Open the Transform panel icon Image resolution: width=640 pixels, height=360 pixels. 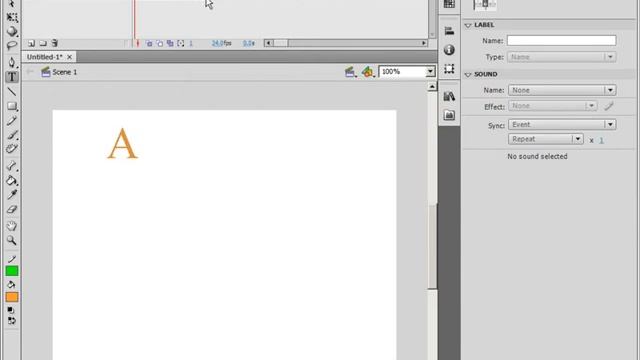449,69
